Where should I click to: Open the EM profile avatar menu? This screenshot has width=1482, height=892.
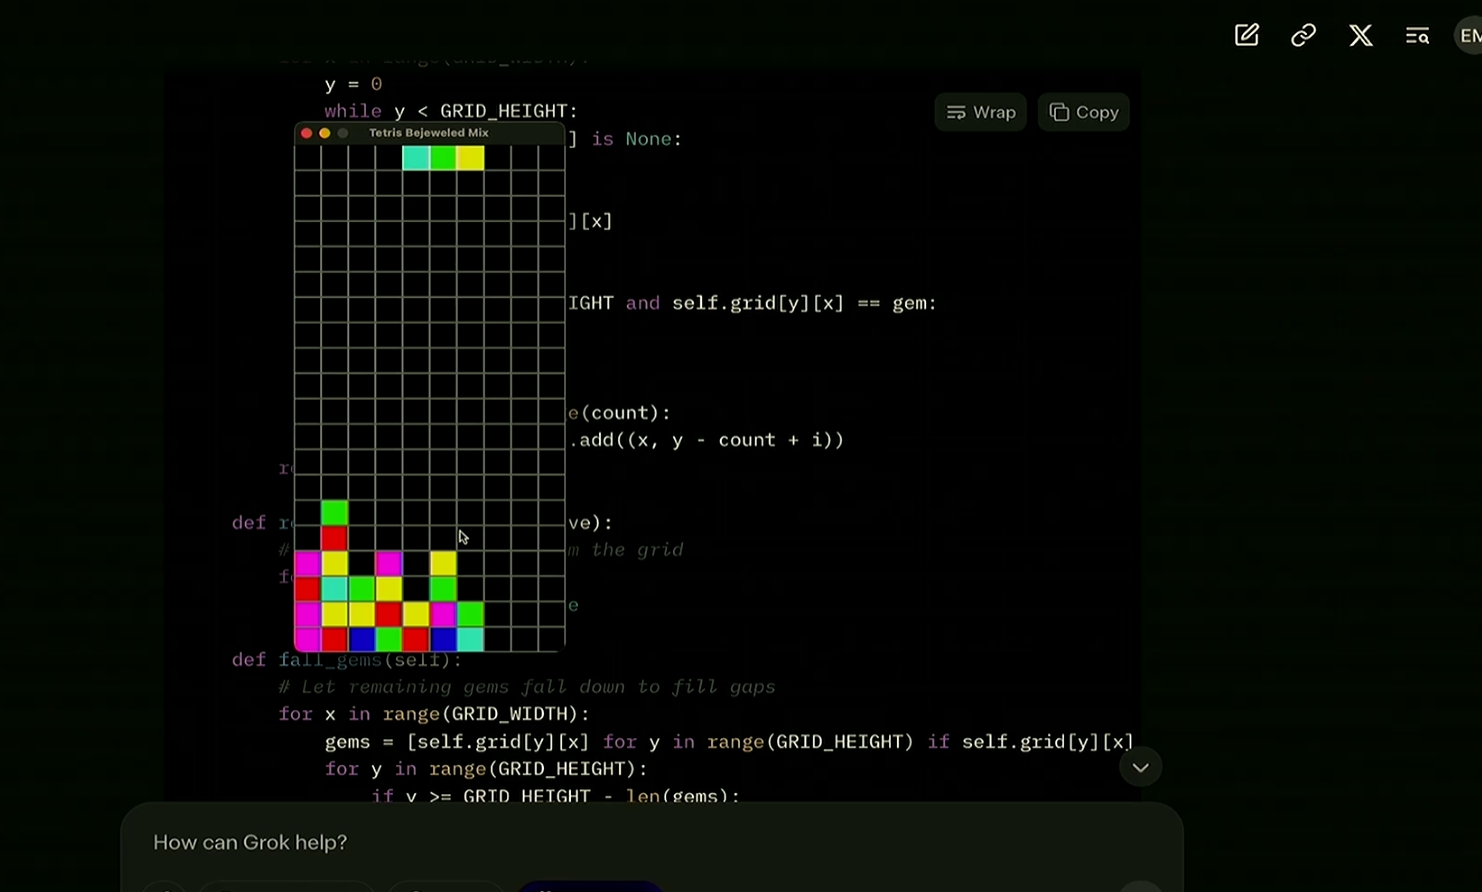pyautogui.click(x=1468, y=35)
